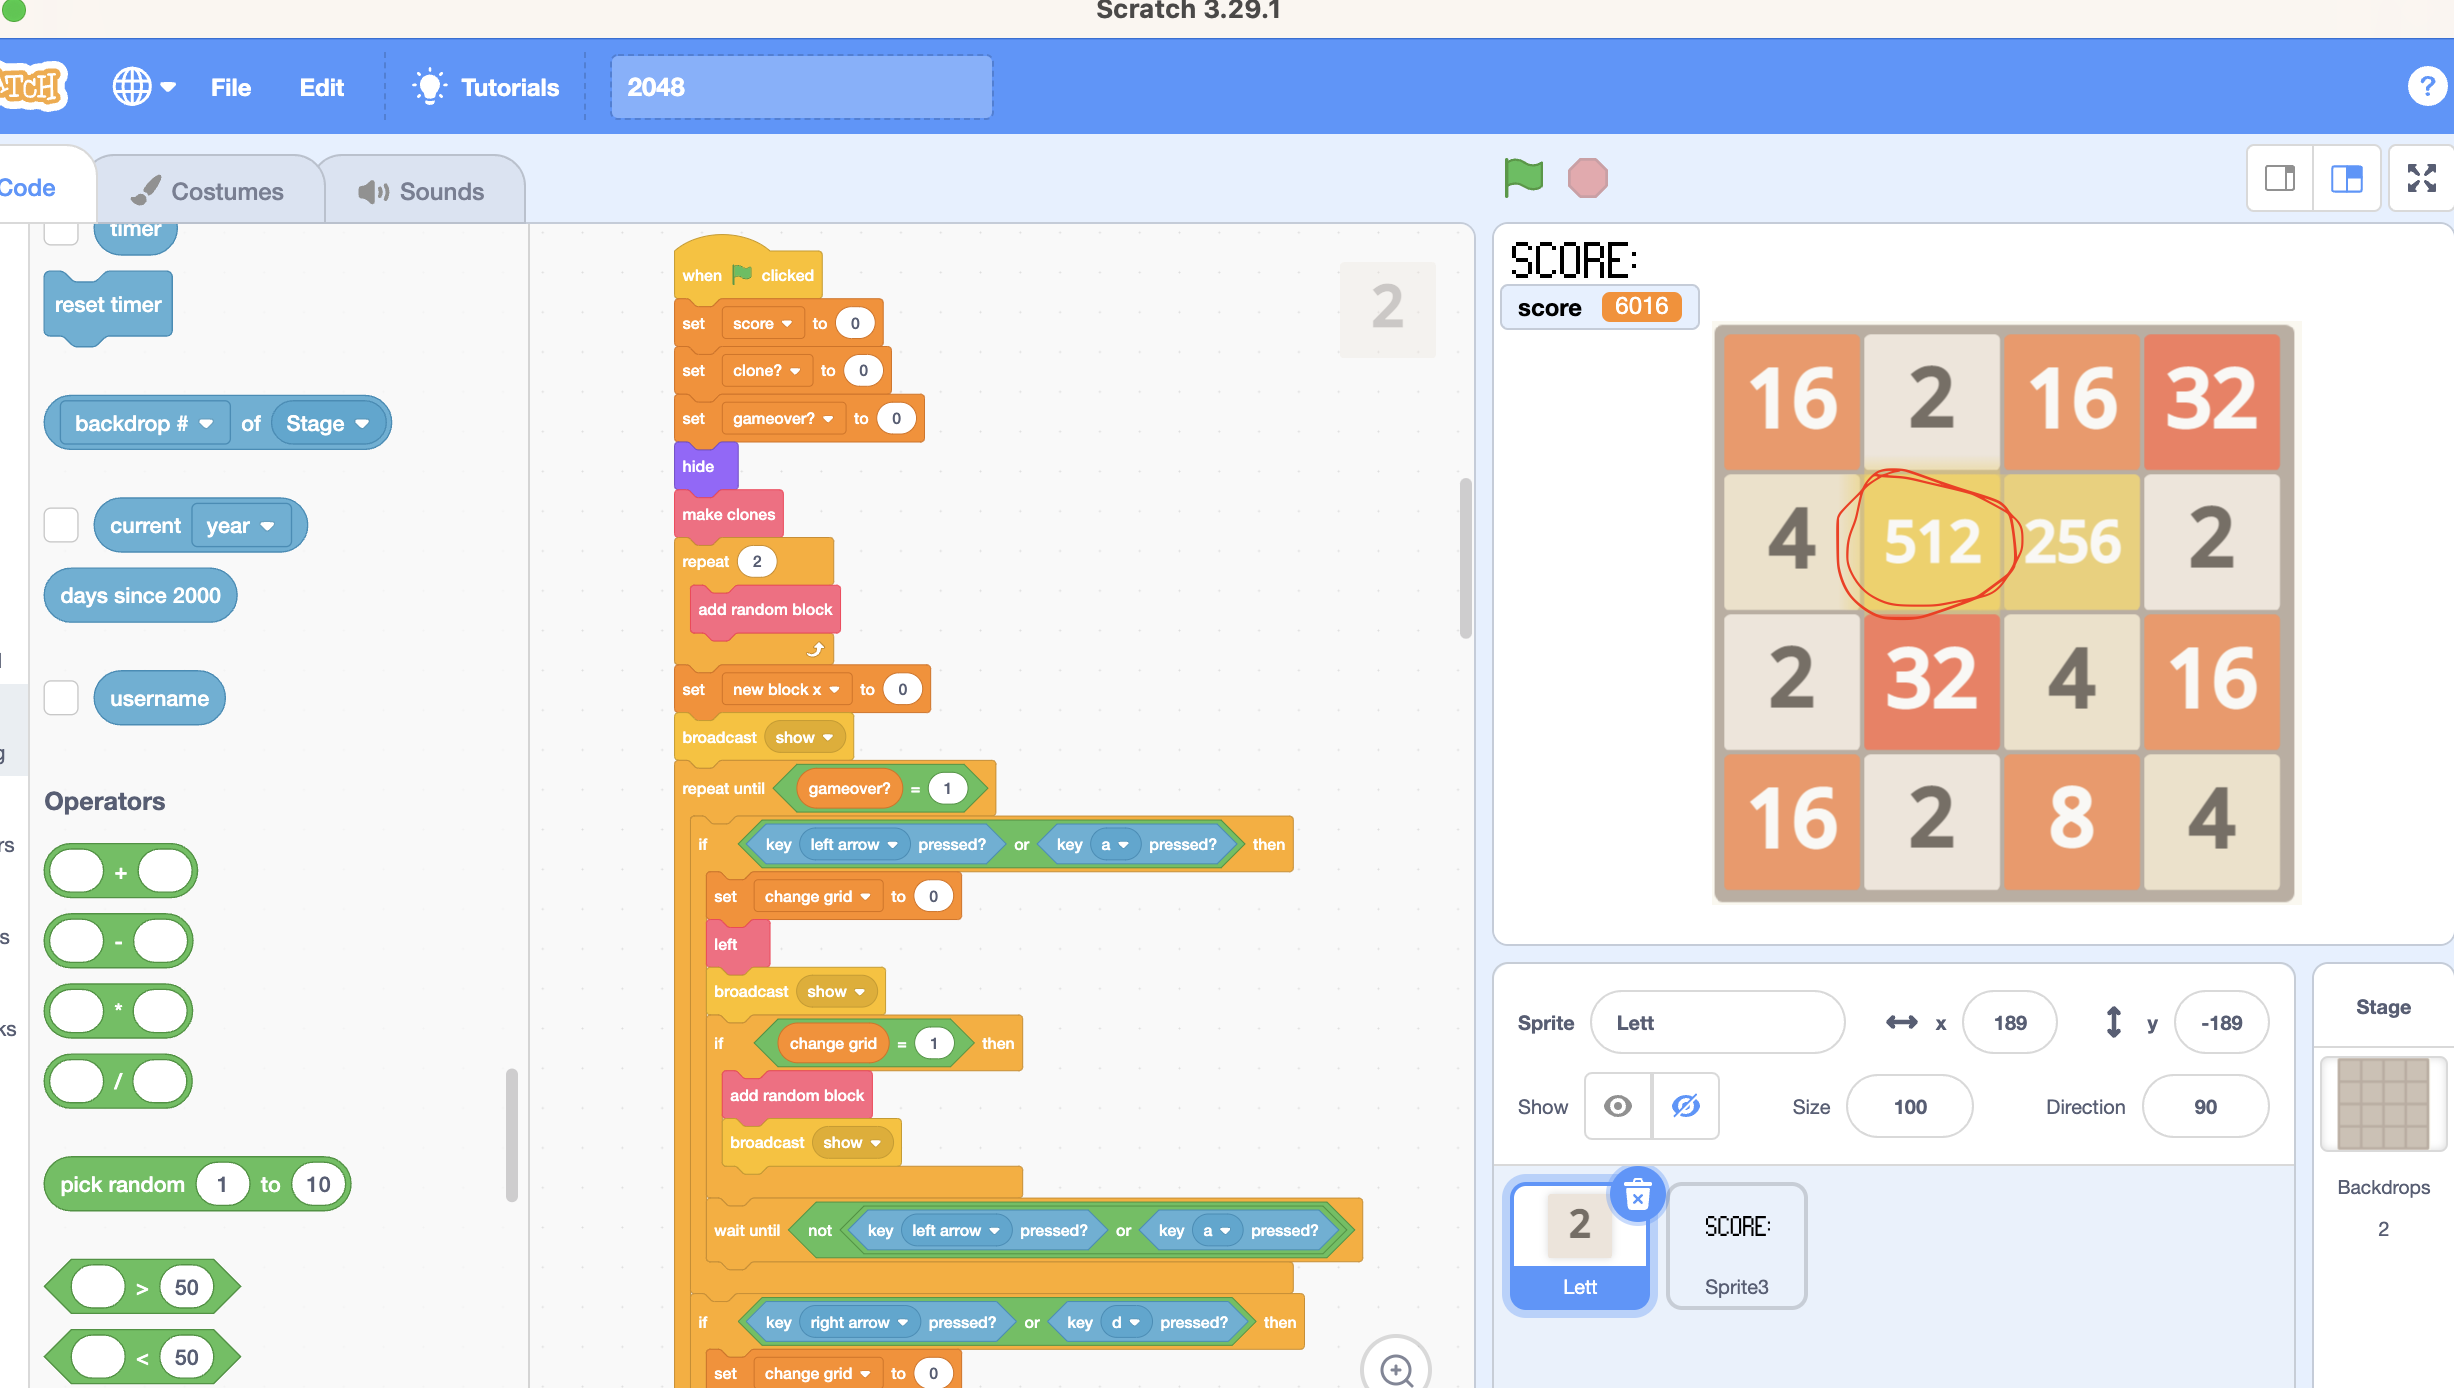The width and height of the screenshot is (2454, 1388).
Task: Check the current year reporter checkbox
Action: click(x=61, y=525)
